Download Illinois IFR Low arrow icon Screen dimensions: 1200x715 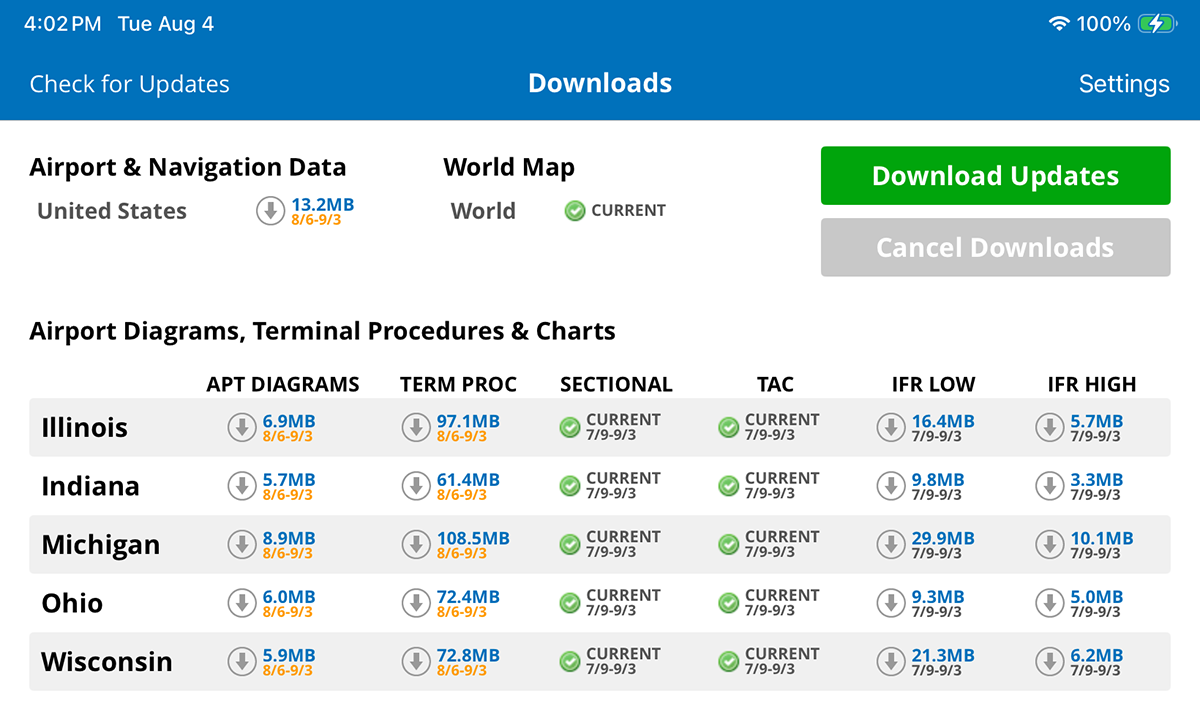tap(891, 428)
